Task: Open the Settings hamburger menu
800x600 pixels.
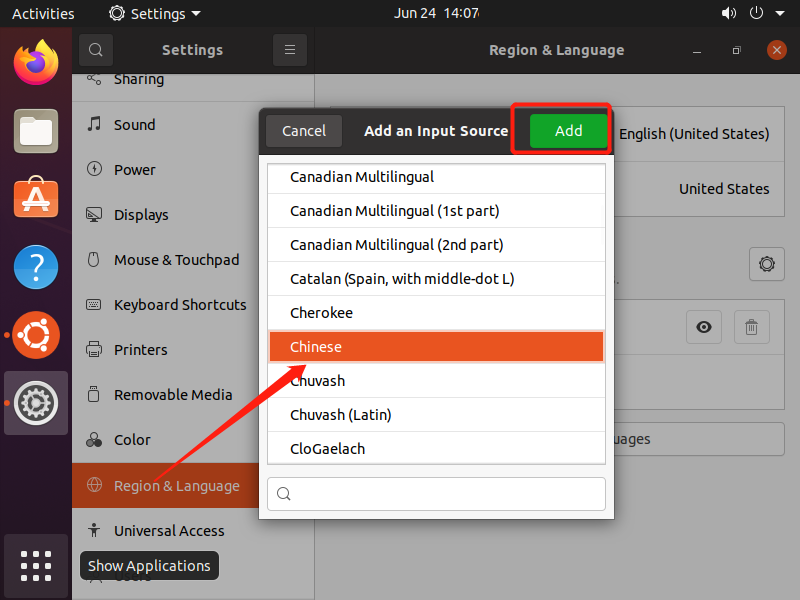Action: (x=289, y=50)
